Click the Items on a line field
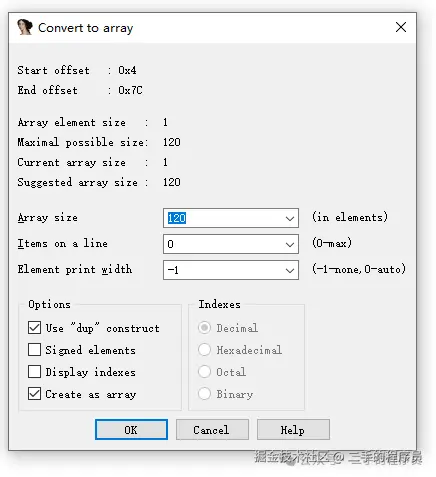 tap(223, 244)
